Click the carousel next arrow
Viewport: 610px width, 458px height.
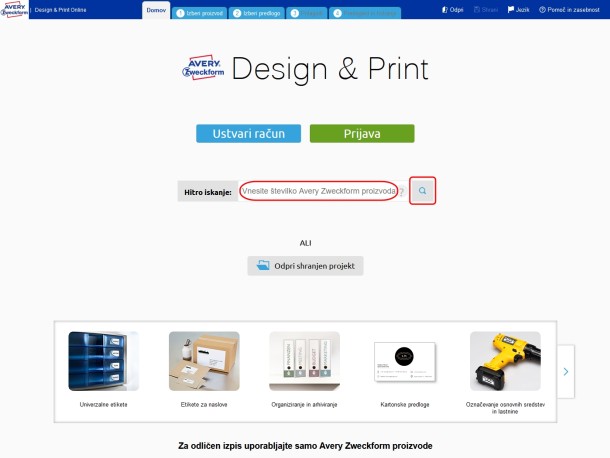(566, 372)
